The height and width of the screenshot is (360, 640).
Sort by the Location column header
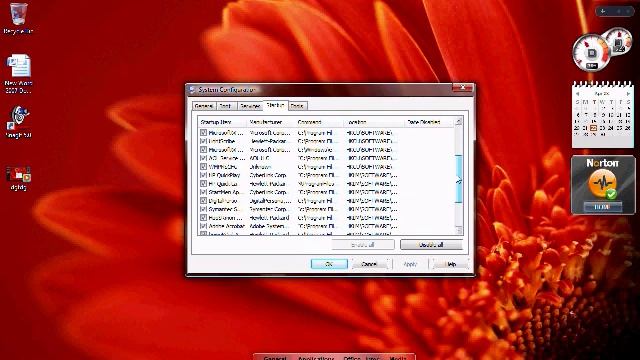pos(374,122)
